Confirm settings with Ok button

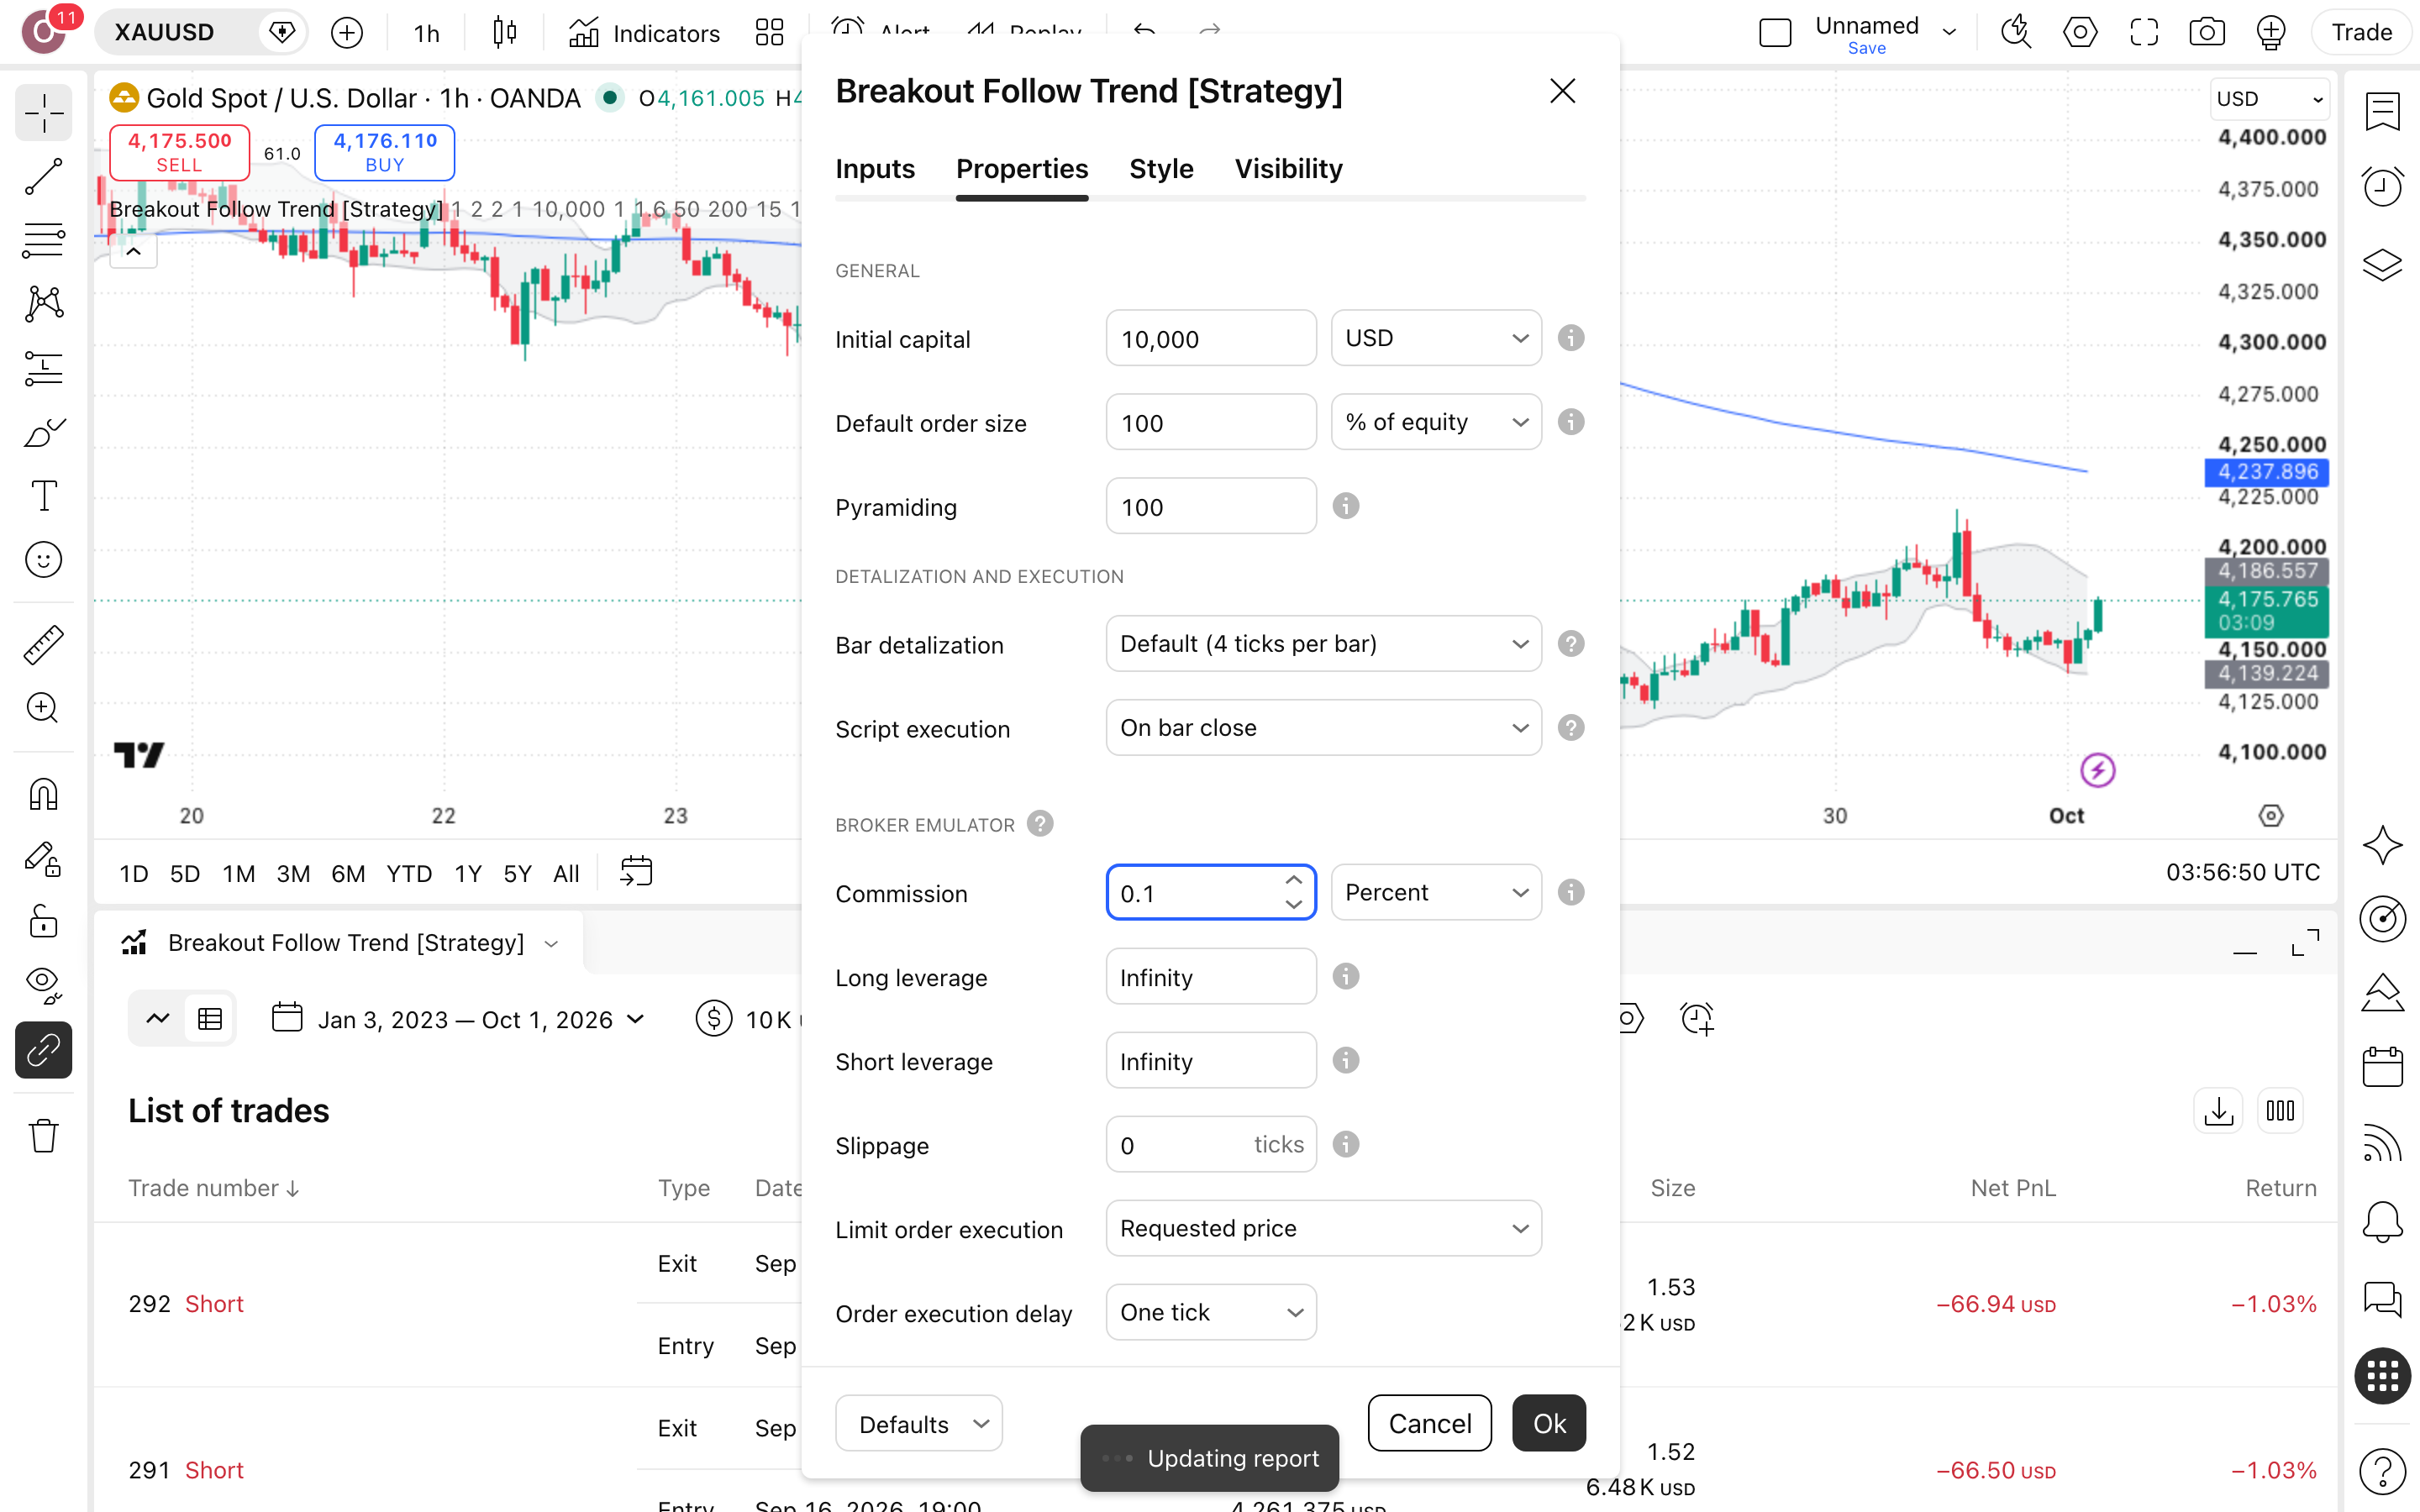[x=1549, y=1423]
